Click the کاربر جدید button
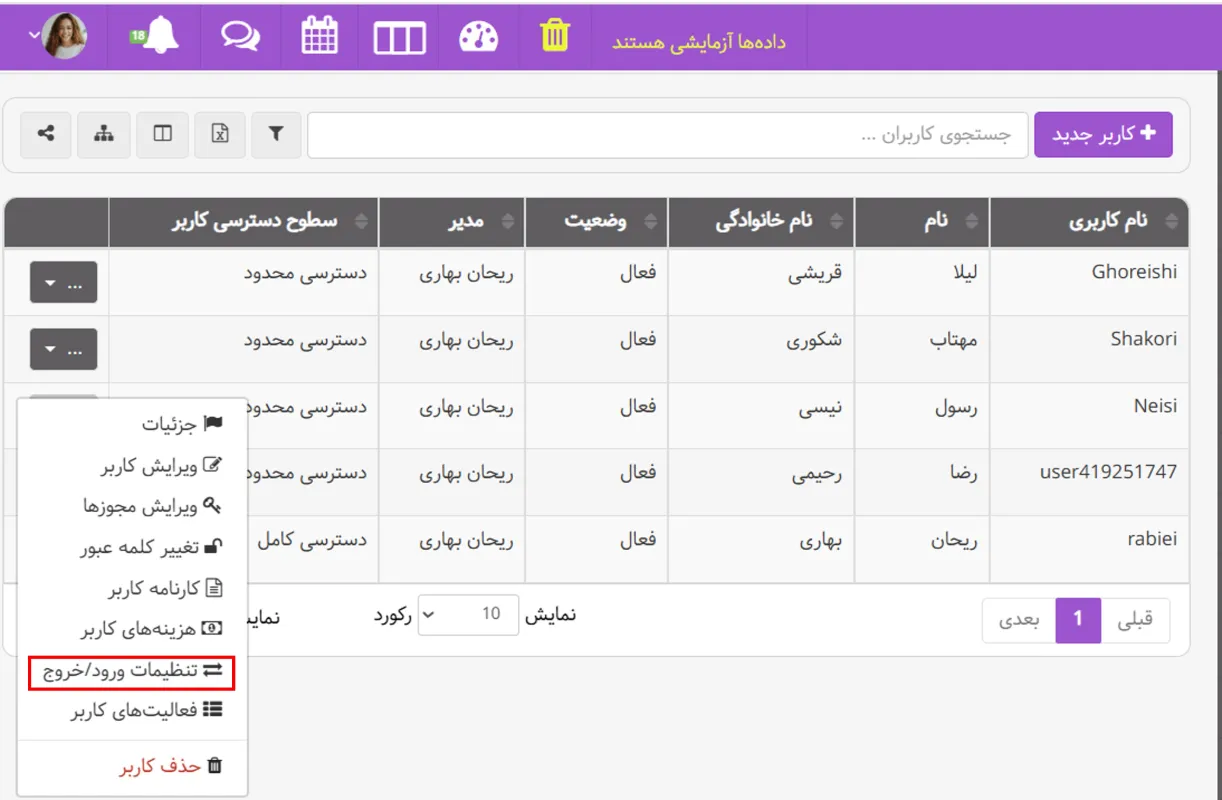 tap(1103, 133)
